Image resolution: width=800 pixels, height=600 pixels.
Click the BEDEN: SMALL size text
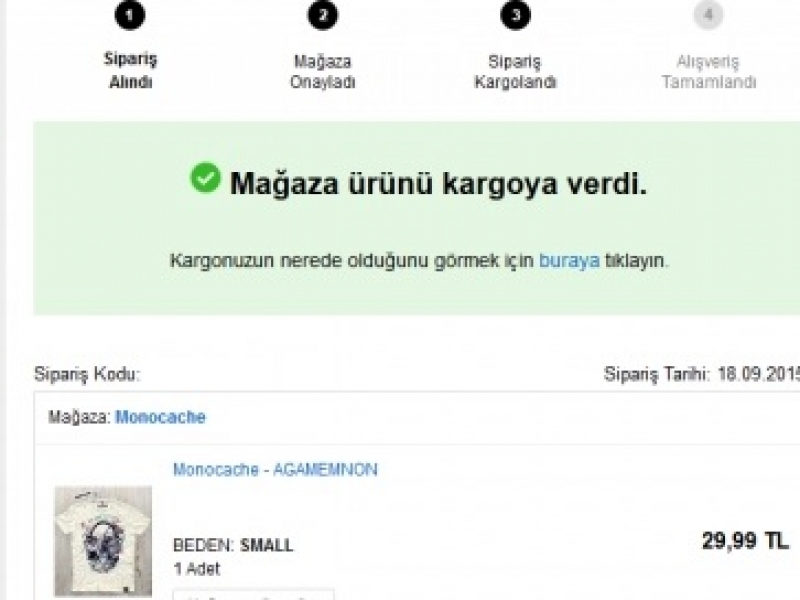coord(233,545)
